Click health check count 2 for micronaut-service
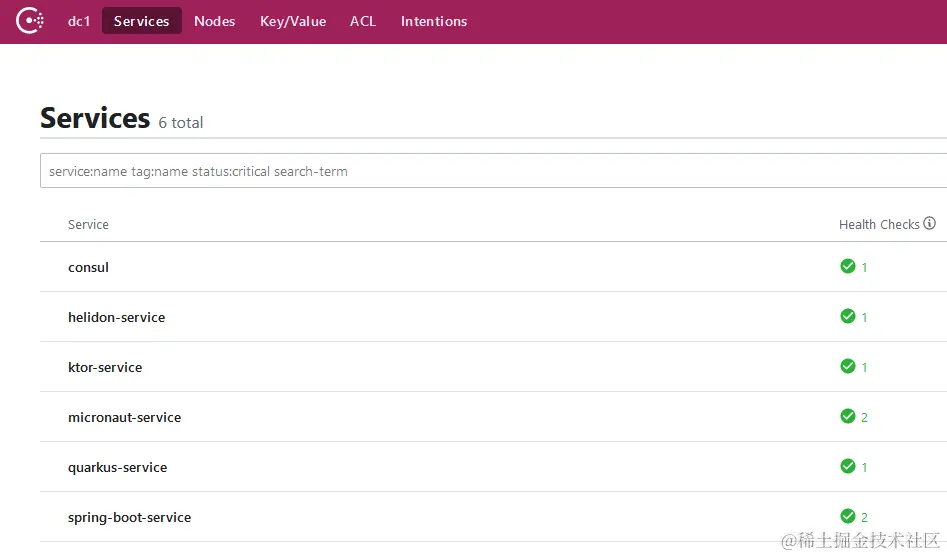The height and width of the screenshot is (557, 947). (x=864, y=417)
